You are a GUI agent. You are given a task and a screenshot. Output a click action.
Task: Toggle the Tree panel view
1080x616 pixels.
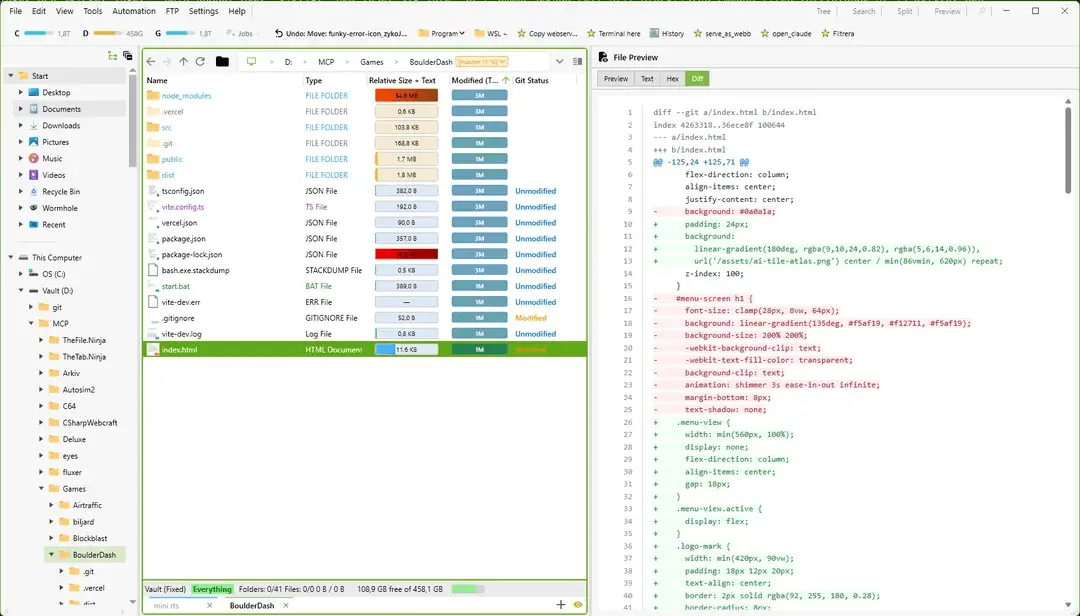[x=823, y=11]
